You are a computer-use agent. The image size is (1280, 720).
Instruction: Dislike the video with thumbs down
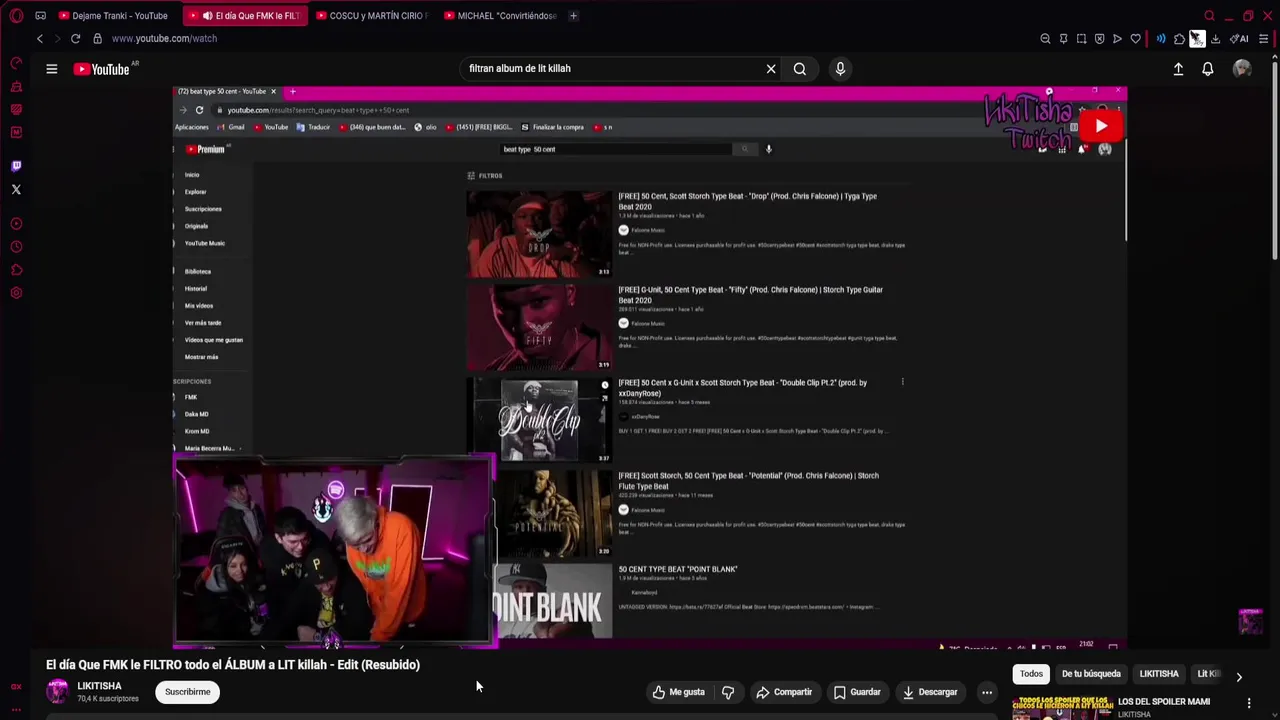point(728,692)
